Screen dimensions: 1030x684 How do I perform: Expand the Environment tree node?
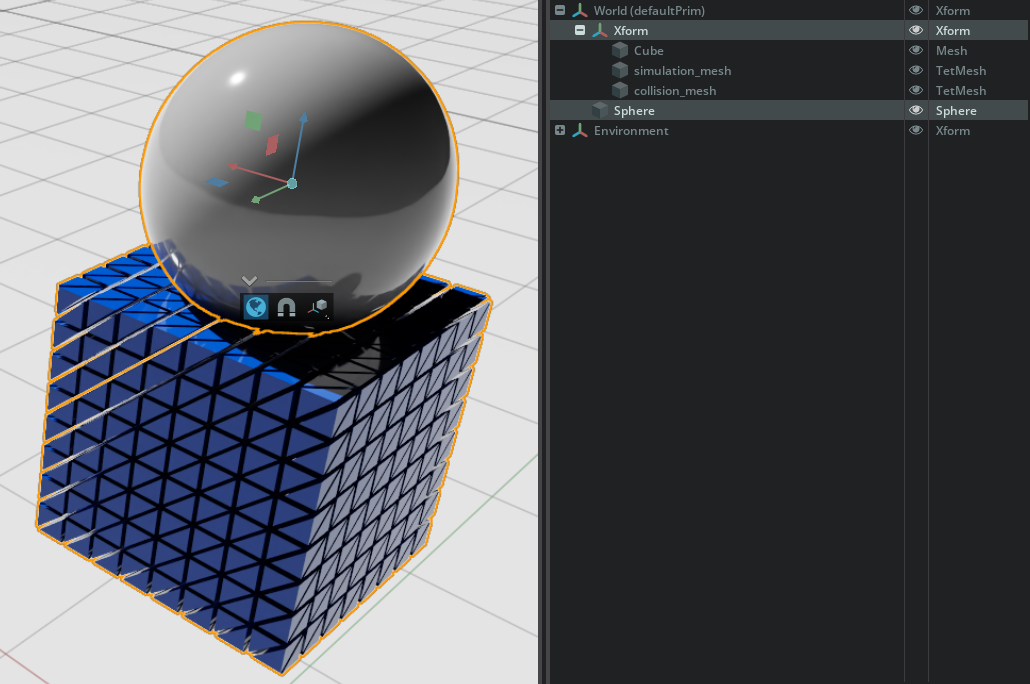(x=560, y=131)
